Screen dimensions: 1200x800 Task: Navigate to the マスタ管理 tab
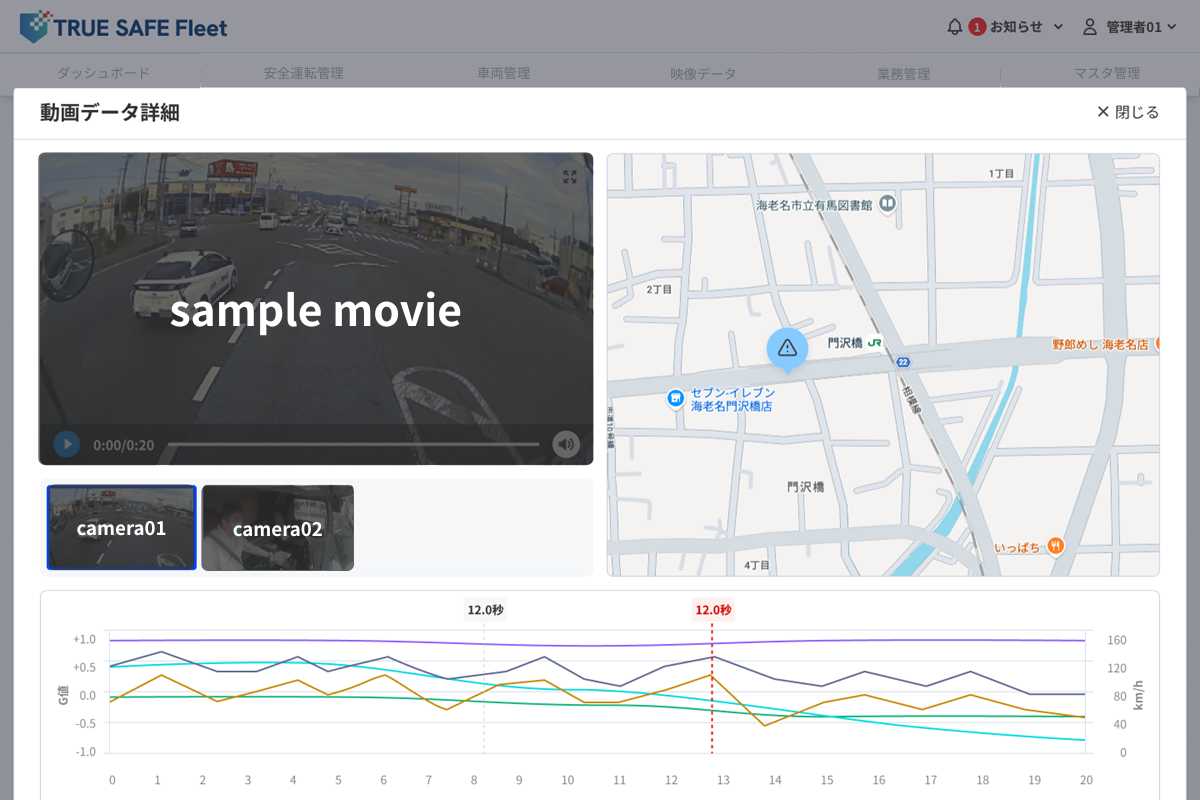pyautogui.click(x=1106, y=73)
